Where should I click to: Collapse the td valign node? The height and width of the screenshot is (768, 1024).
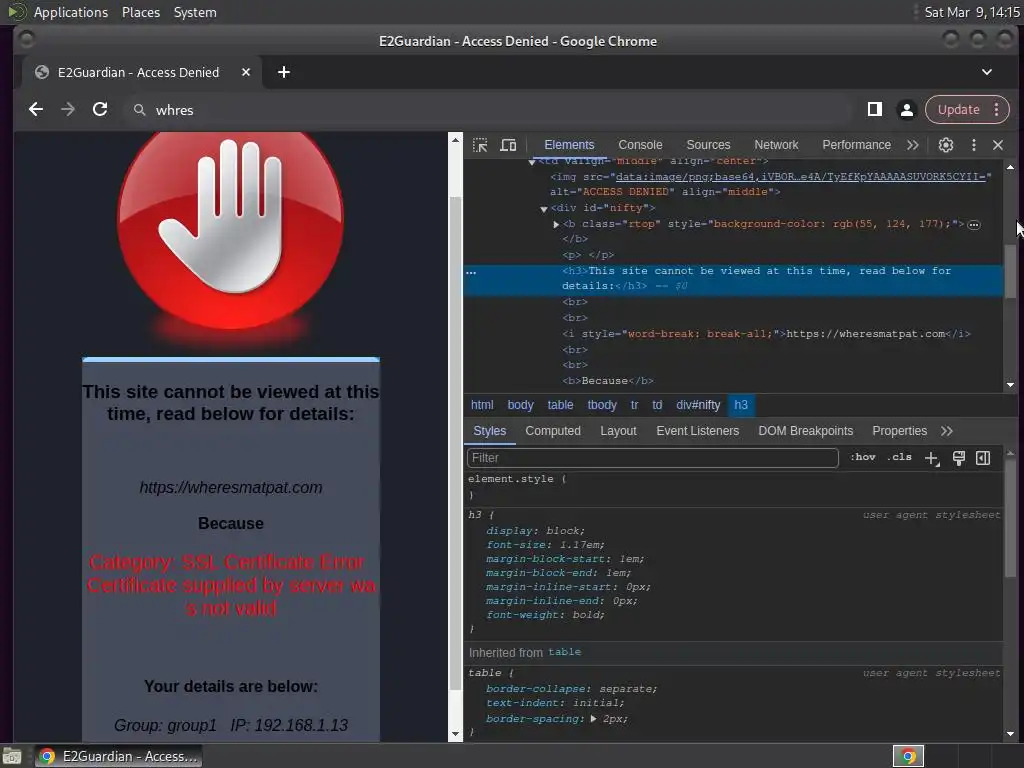tap(532, 162)
